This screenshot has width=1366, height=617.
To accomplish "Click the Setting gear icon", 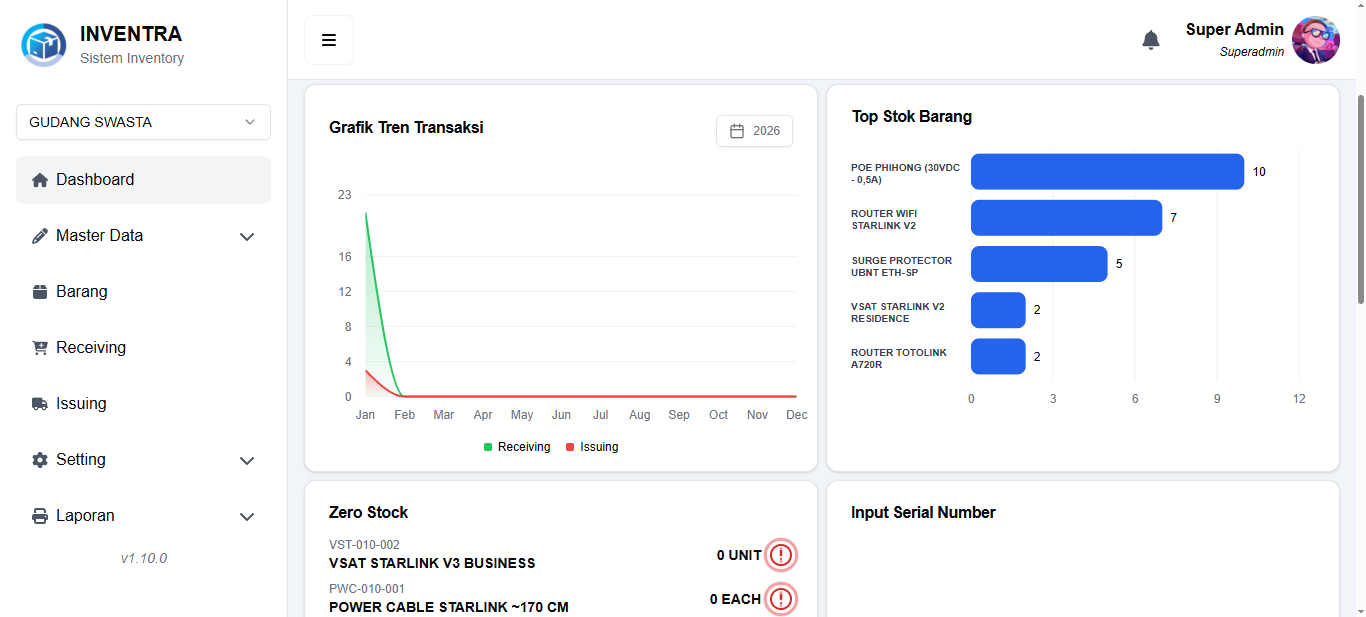I will tap(40, 459).
